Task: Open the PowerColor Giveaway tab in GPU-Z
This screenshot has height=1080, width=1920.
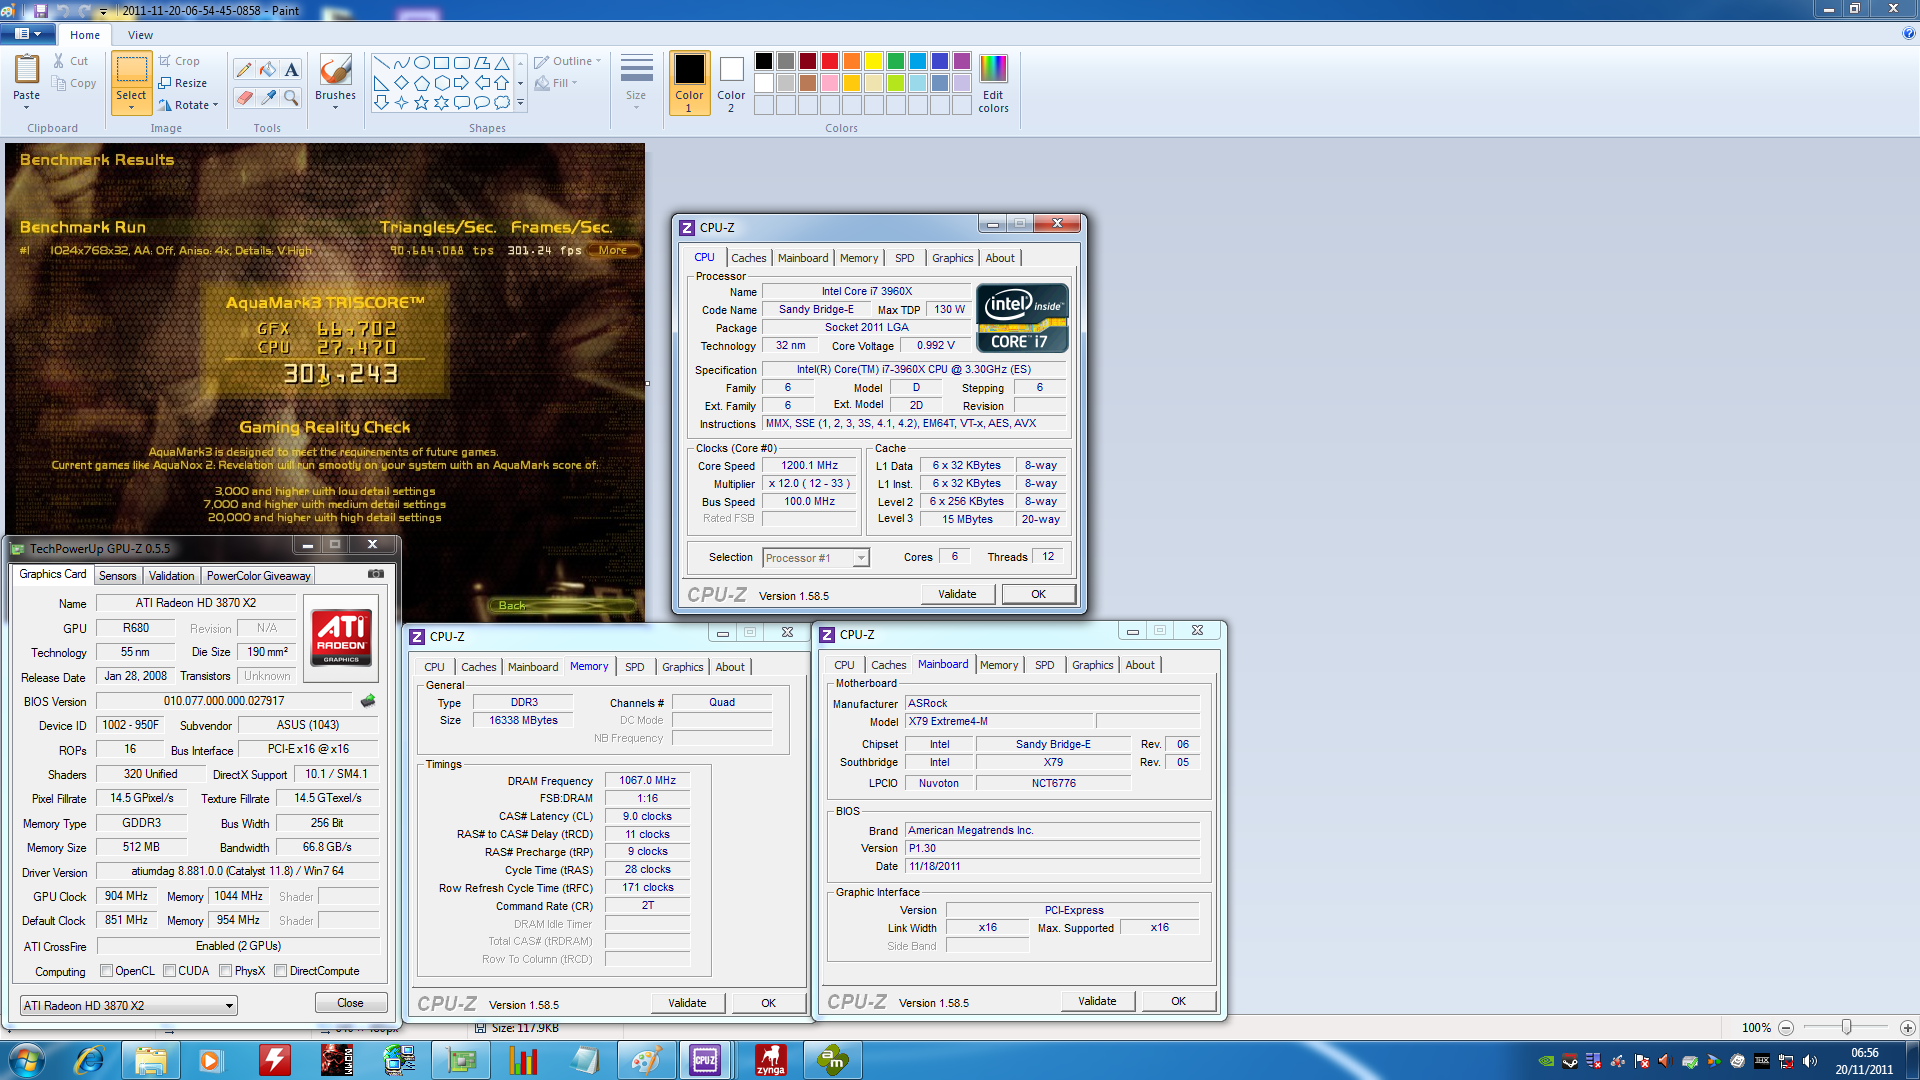Action: tap(259, 576)
